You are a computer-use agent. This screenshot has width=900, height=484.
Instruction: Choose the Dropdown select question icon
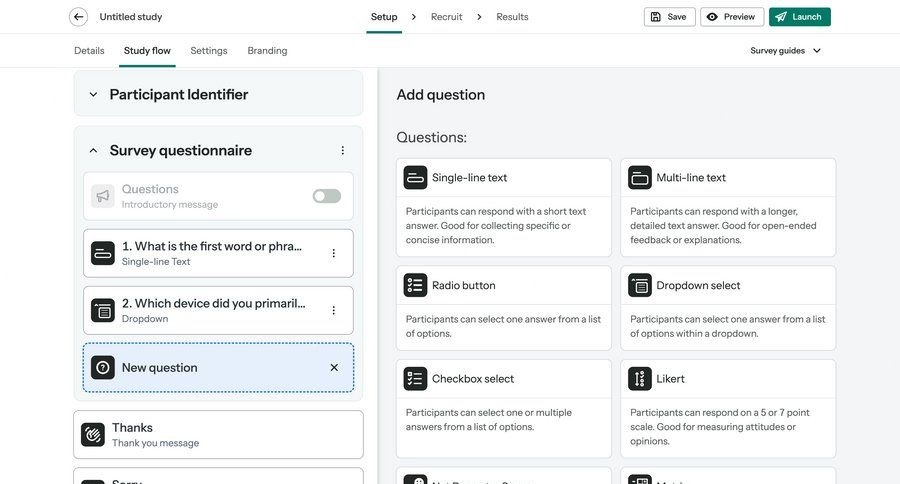640,285
